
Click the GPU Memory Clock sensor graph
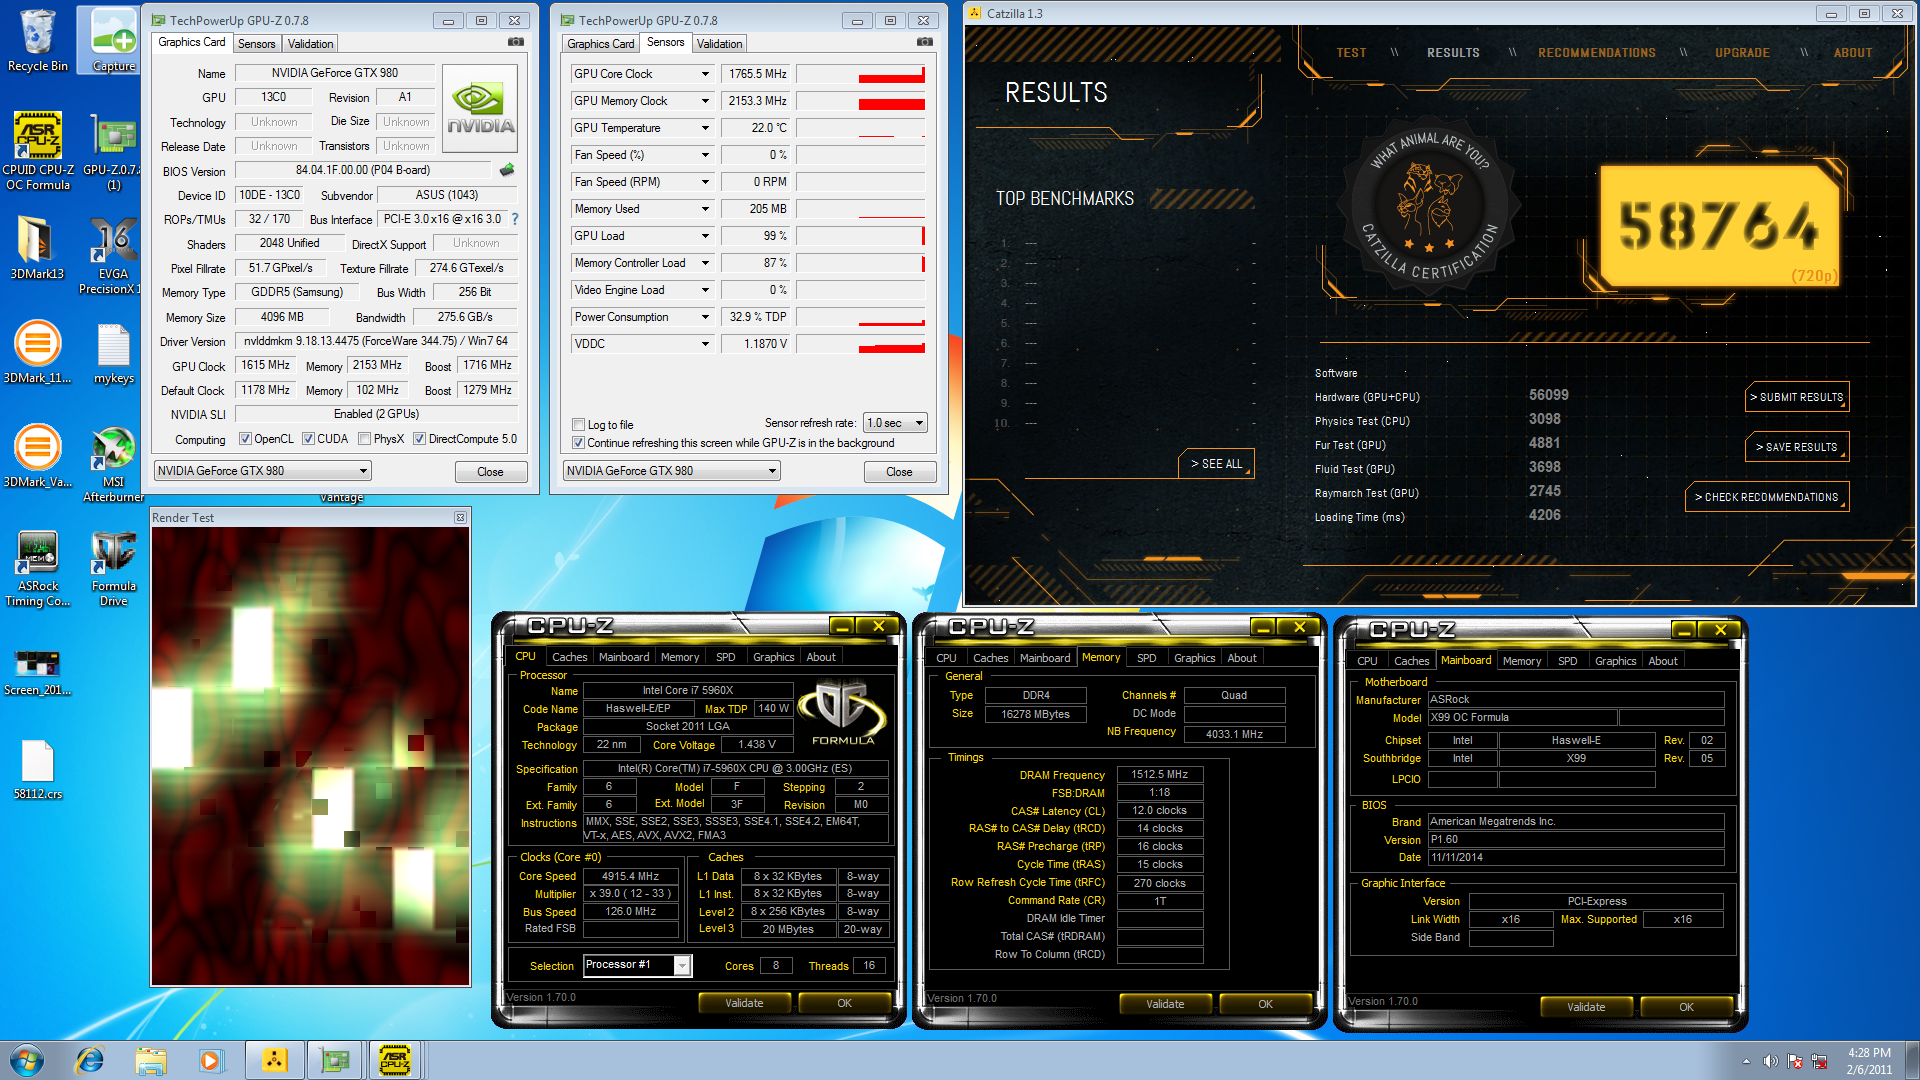tap(861, 101)
